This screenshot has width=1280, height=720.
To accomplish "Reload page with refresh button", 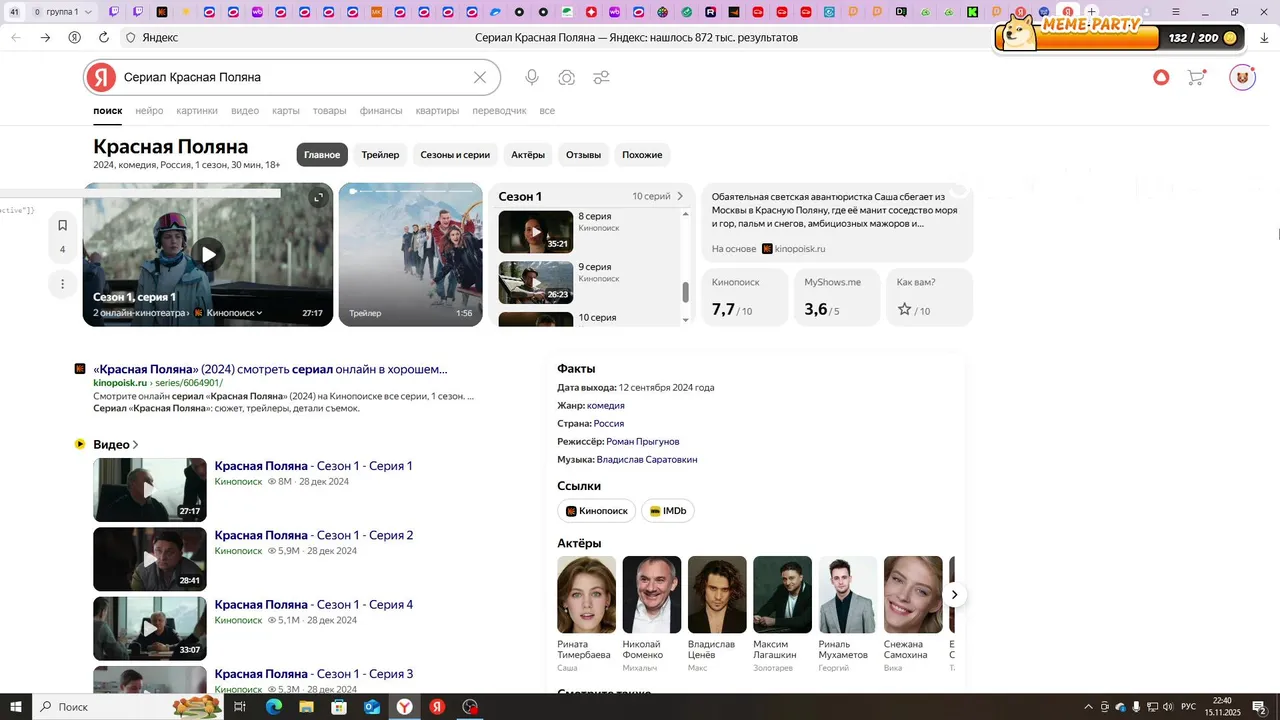I will [104, 37].
